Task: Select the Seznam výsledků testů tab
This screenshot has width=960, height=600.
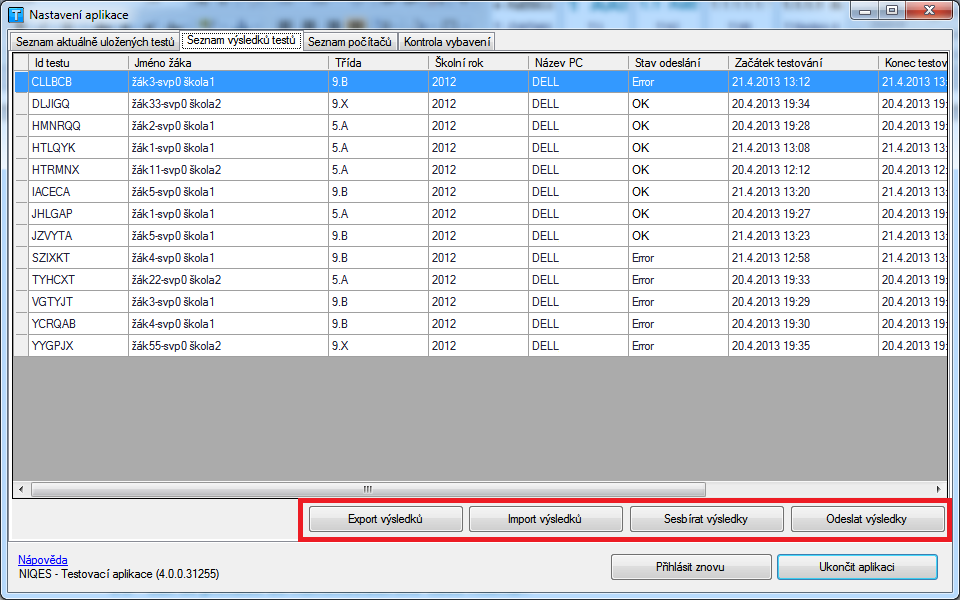Action: pyautogui.click(x=242, y=41)
